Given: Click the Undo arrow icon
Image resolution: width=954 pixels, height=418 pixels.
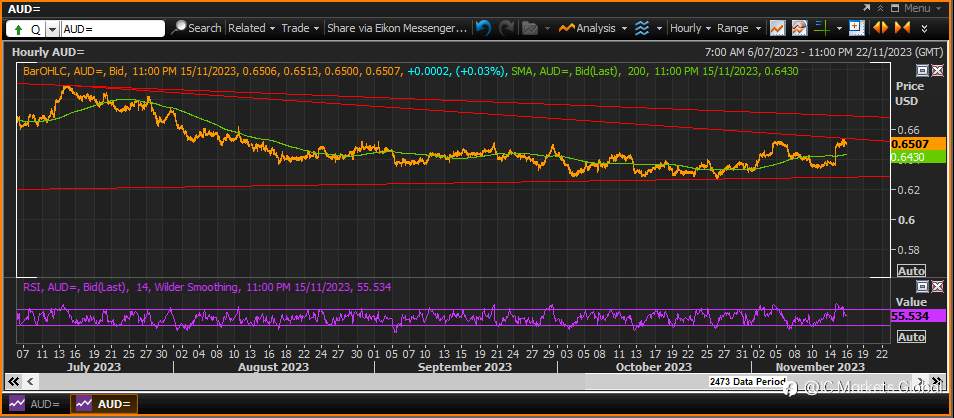Looking at the screenshot, I should coord(483,28).
